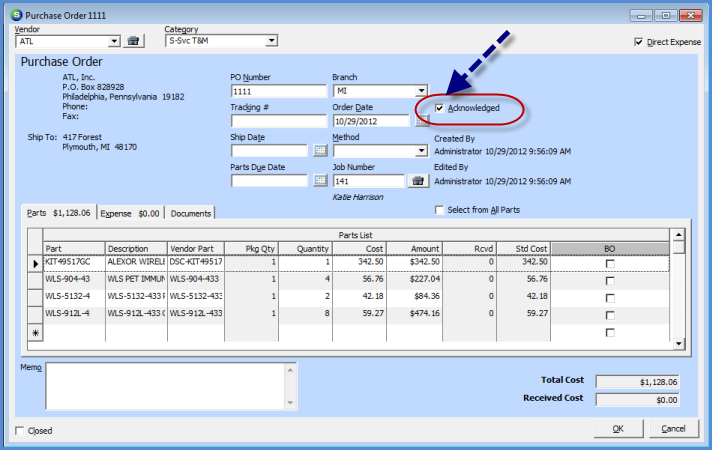The width and height of the screenshot is (712, 450).
Task: Click memo box scroll down arrow
Action: click(291, 402)
